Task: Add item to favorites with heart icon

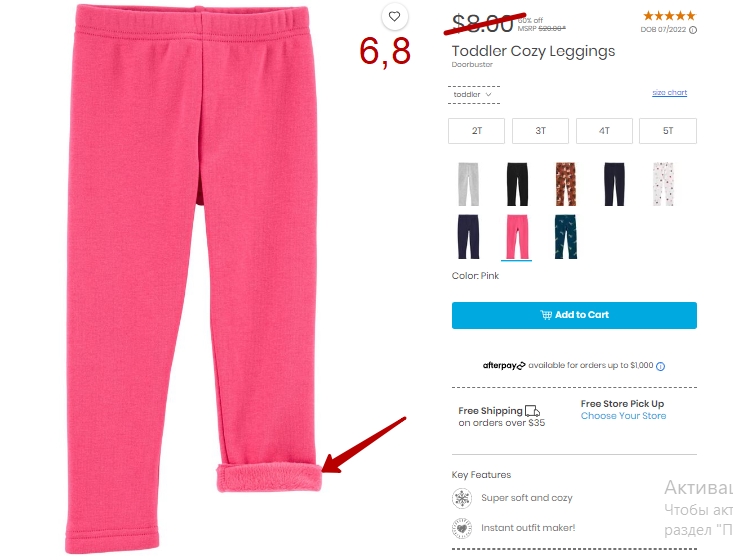Action: click(x=395, y=16)
